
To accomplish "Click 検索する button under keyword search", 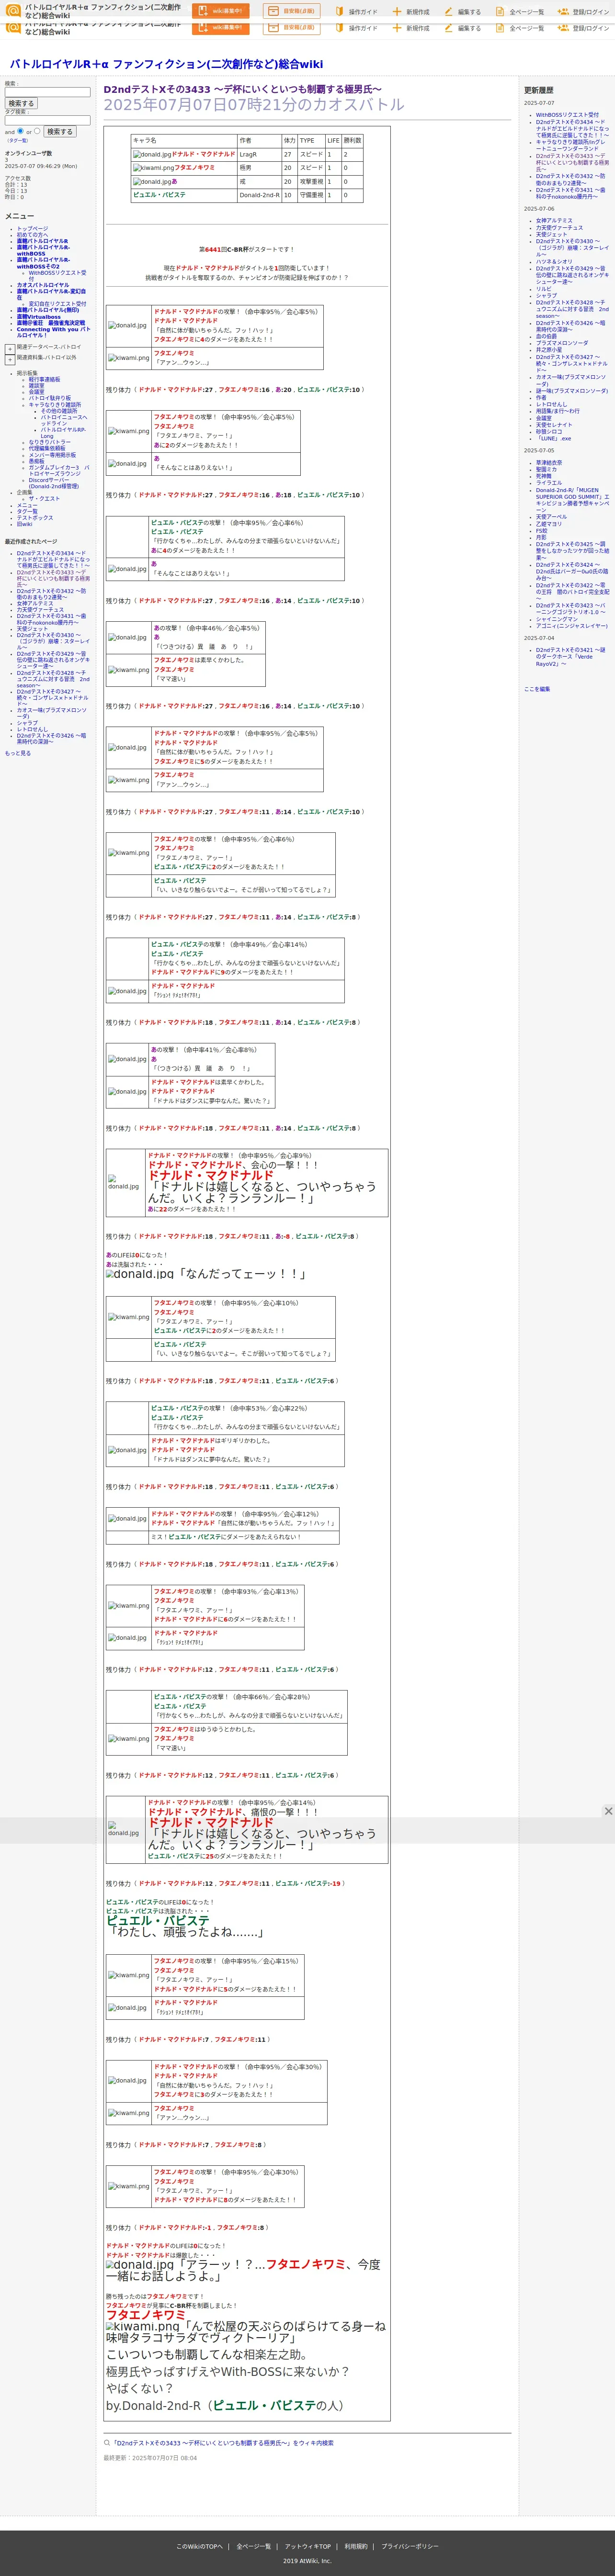I will click(21, 103).
